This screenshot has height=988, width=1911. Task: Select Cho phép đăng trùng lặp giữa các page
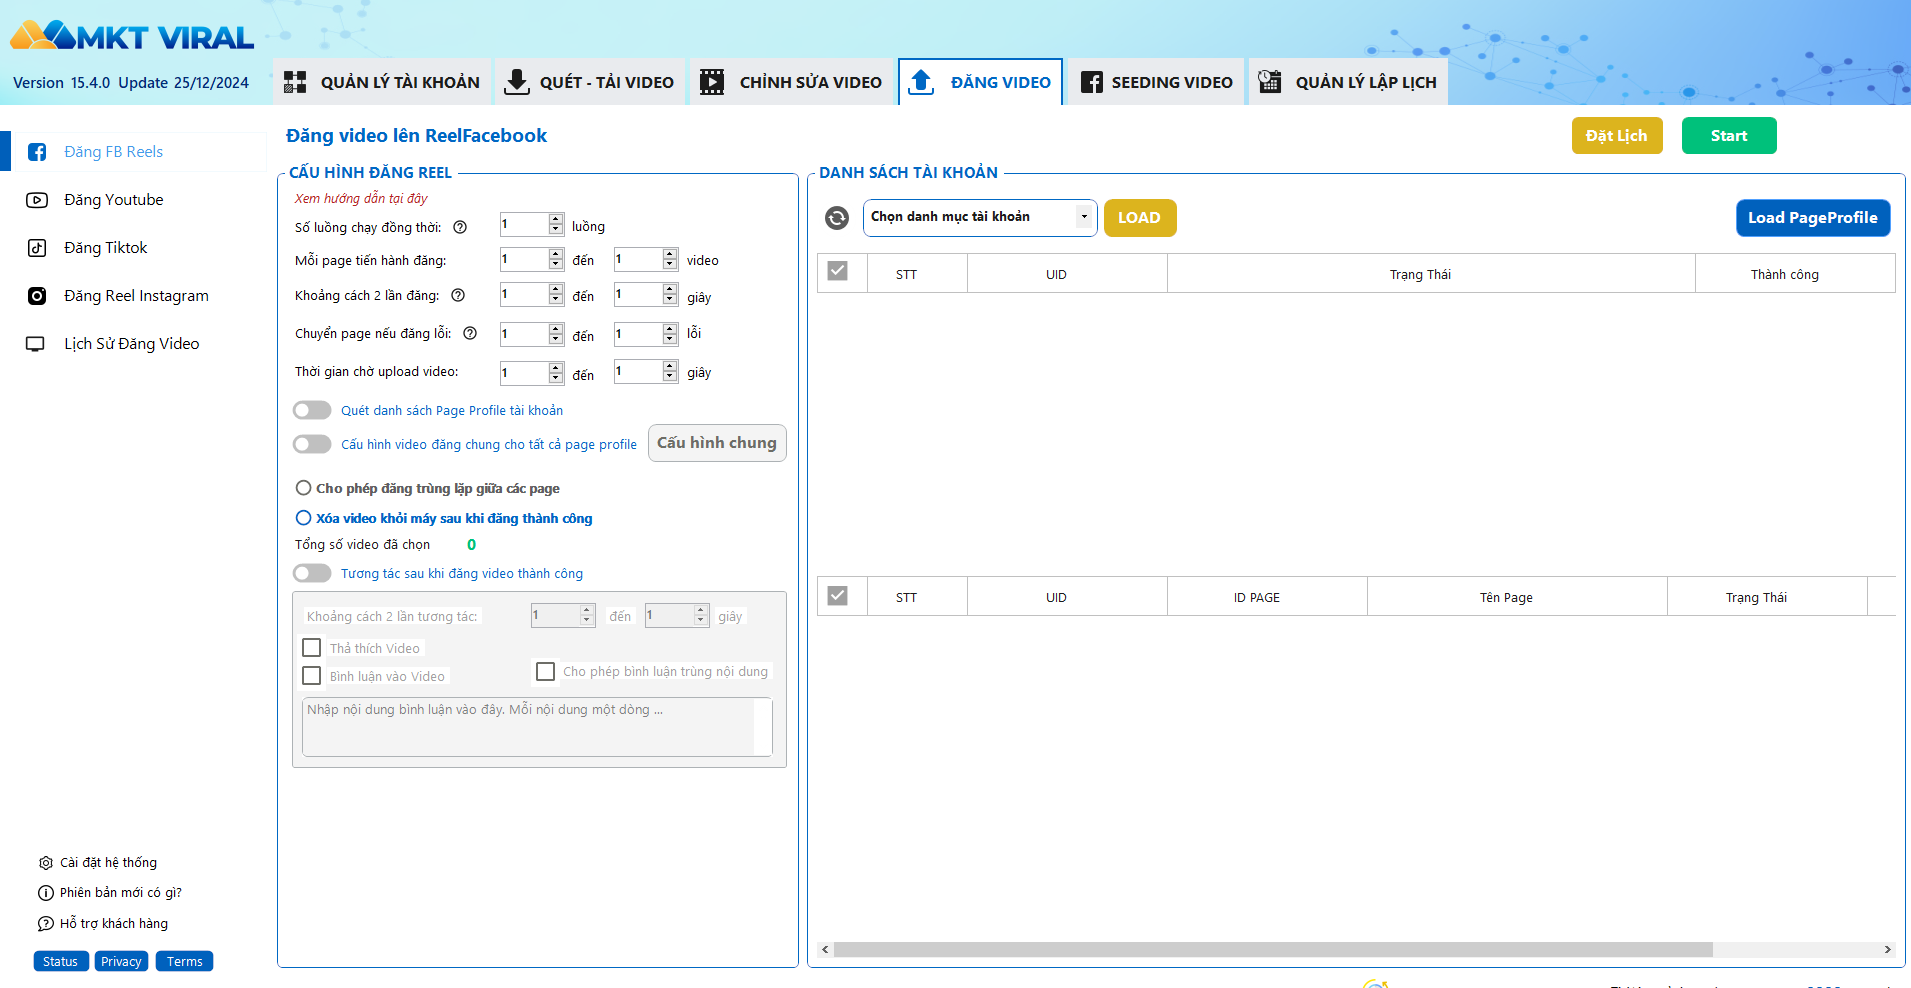(303, 488)
